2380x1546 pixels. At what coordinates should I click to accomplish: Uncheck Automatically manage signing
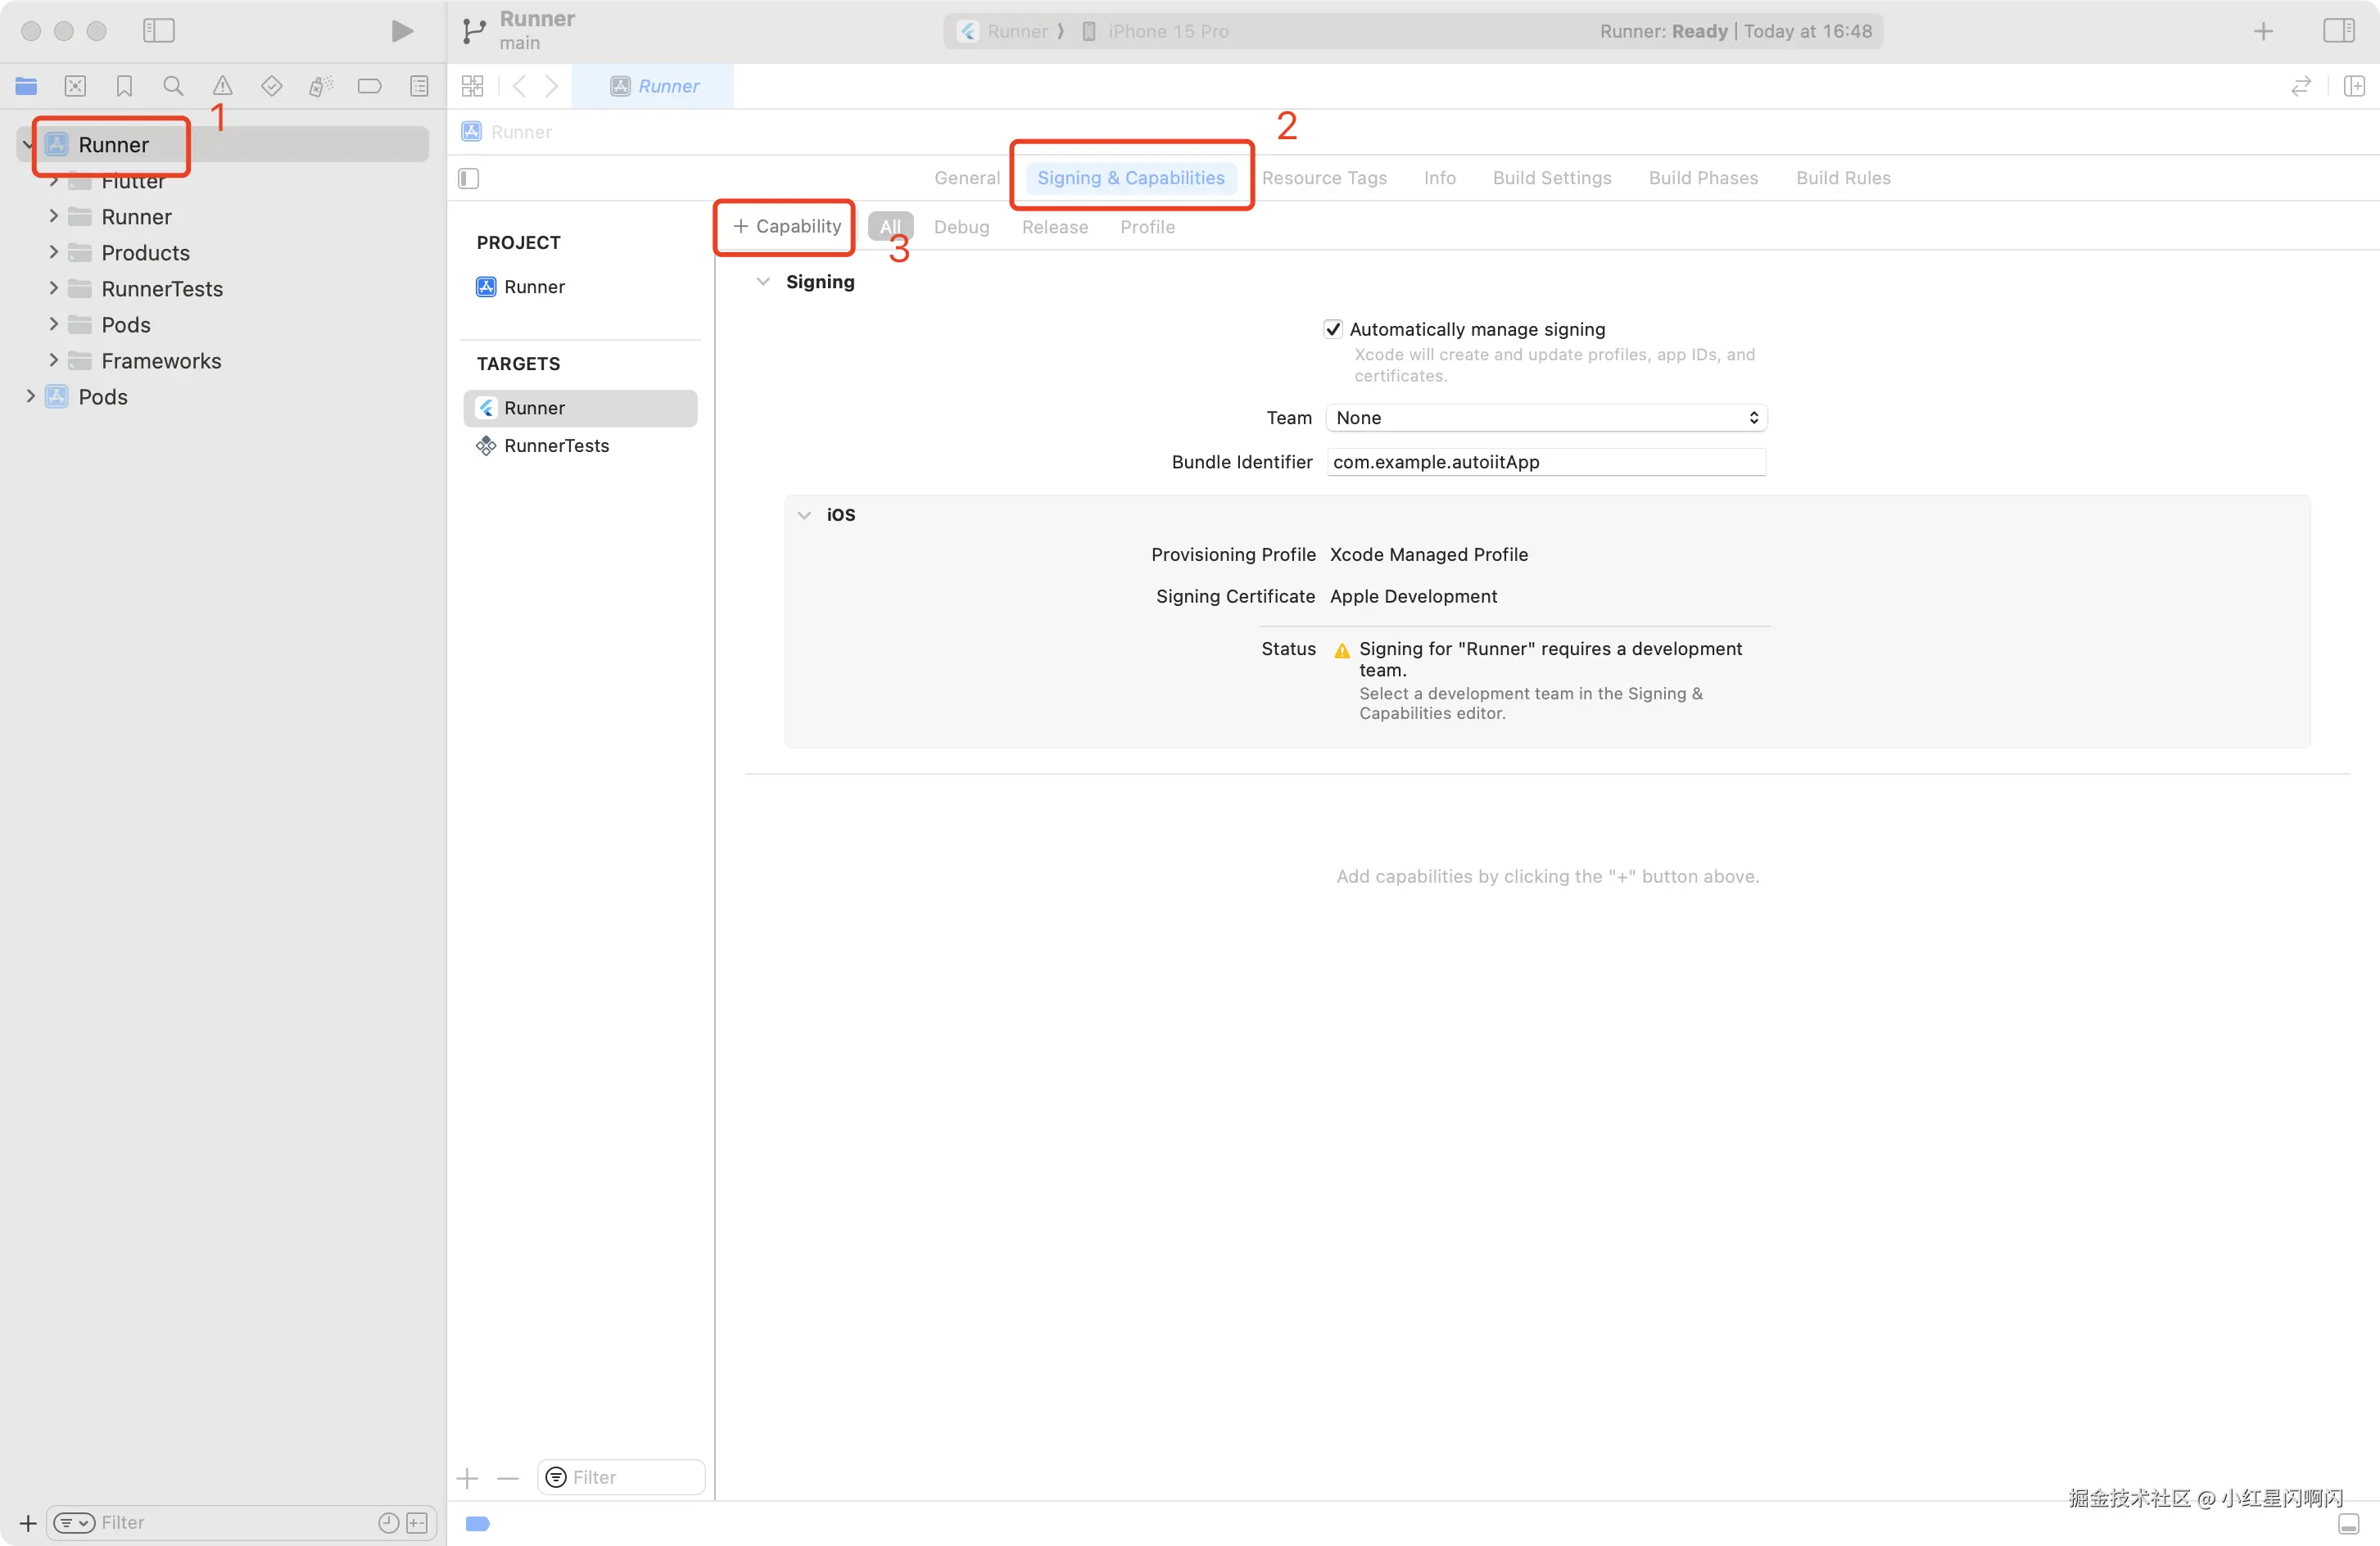[x=1333, y=329]
